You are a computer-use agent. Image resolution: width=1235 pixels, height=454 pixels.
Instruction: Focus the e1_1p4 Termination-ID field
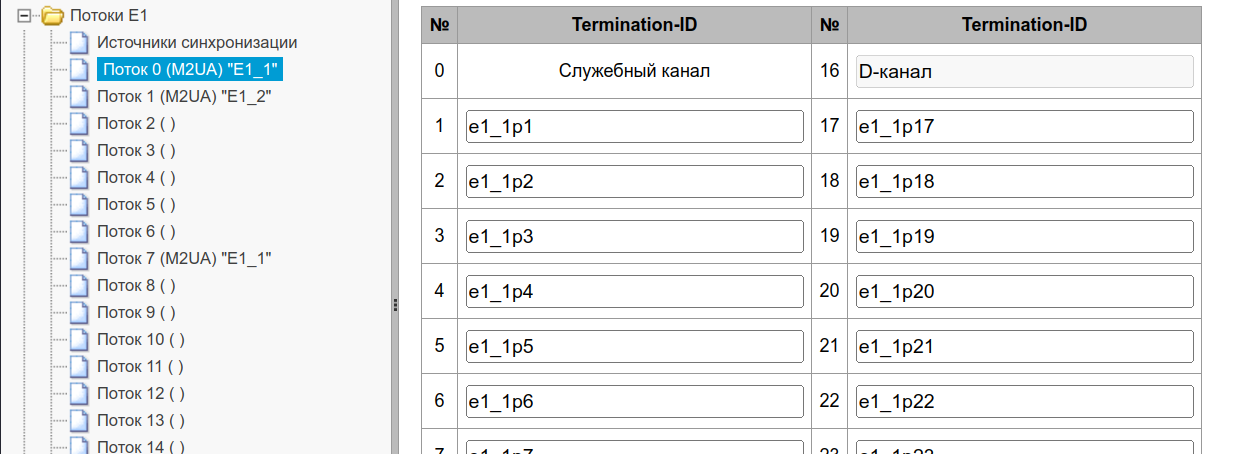click(x=634, y=292)
